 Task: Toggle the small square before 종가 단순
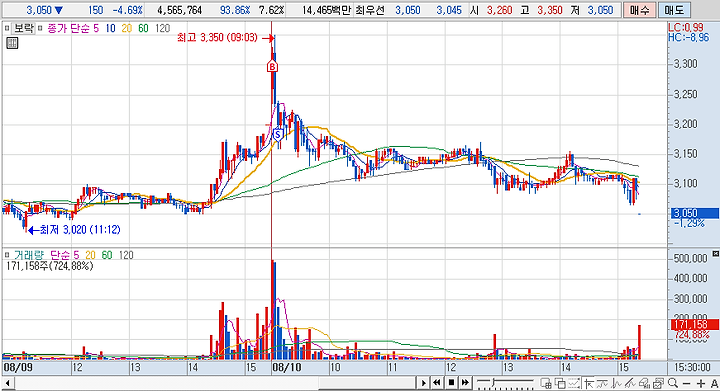[40, 28]
